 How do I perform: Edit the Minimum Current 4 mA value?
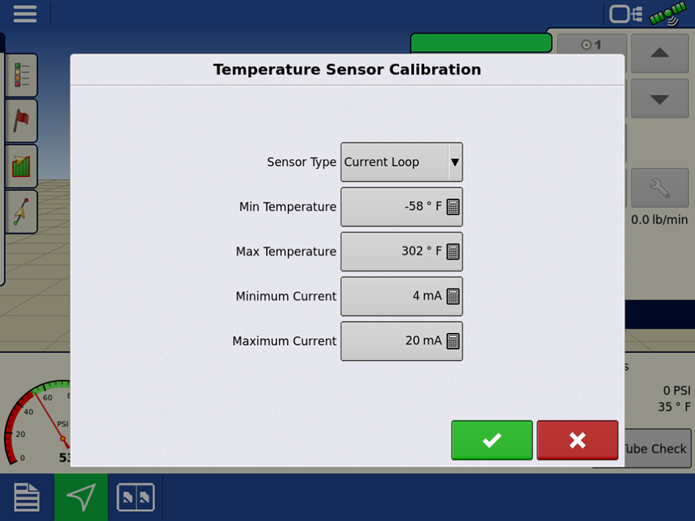[x=401, y=297]
